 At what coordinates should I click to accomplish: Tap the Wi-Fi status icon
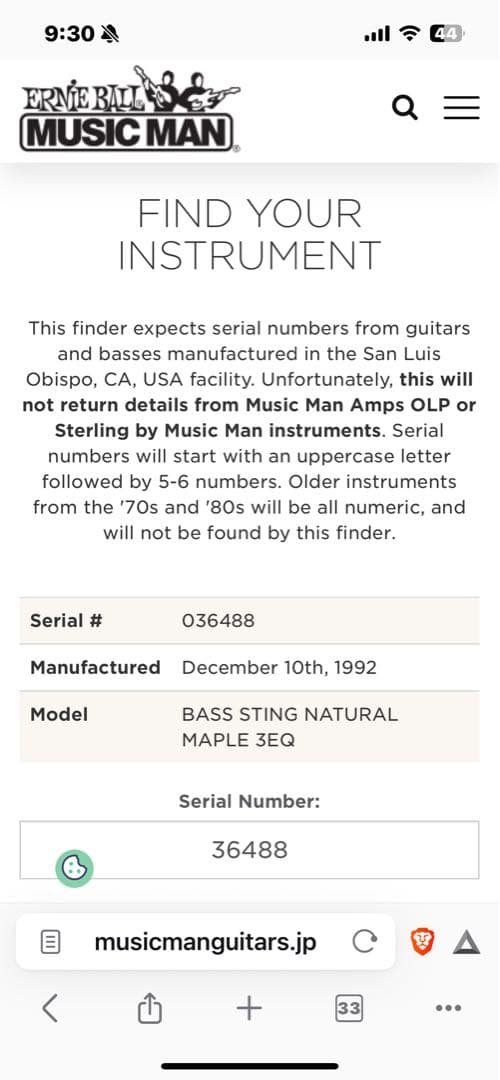[x=411, y=33]
